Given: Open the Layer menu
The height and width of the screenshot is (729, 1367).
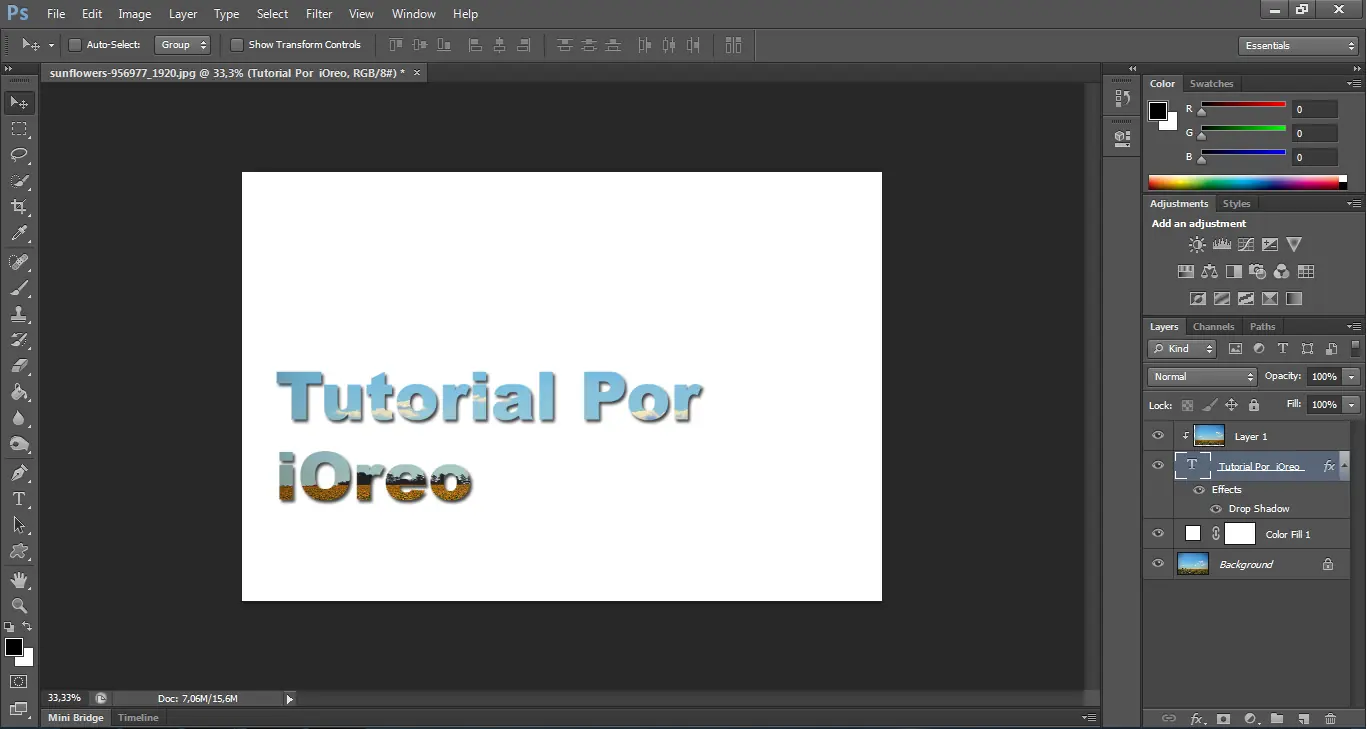Looking at the screenshot, I should pos(183,14).
